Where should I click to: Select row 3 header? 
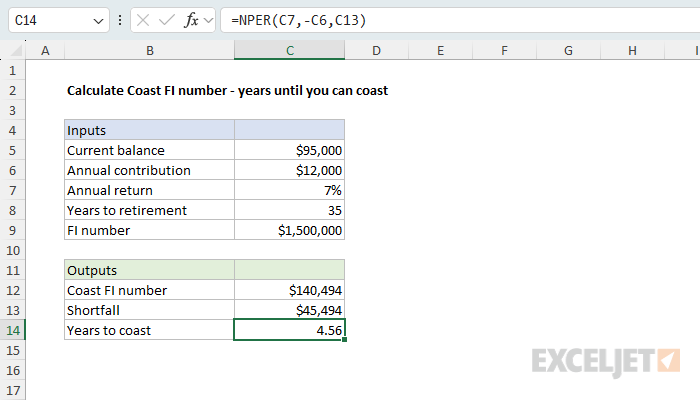coord(12,110)
